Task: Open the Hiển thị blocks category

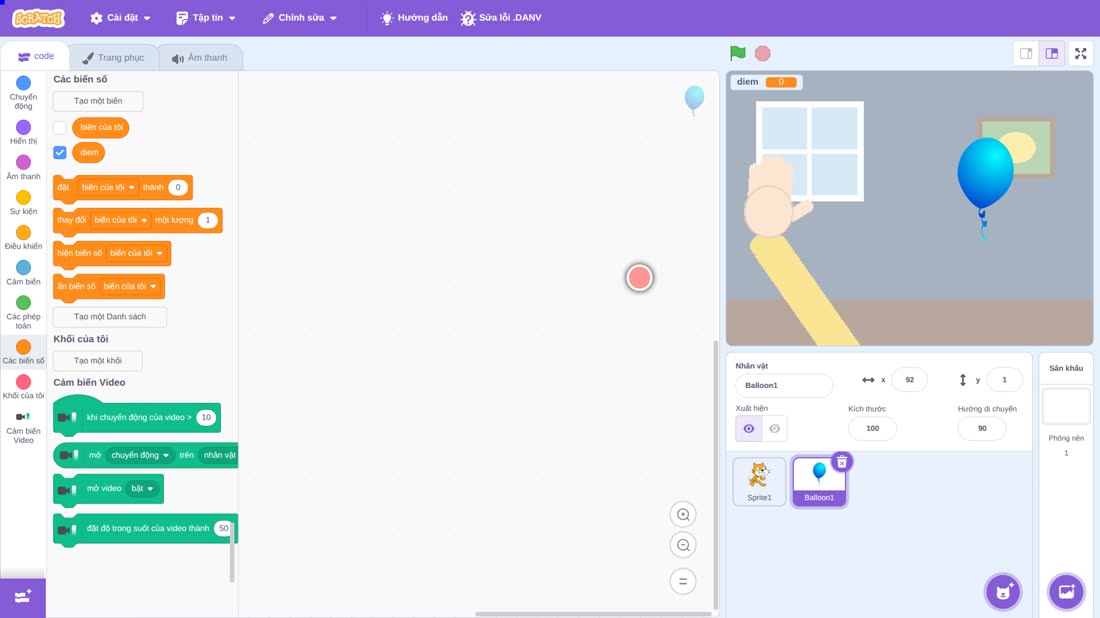Action: [23, 133]
